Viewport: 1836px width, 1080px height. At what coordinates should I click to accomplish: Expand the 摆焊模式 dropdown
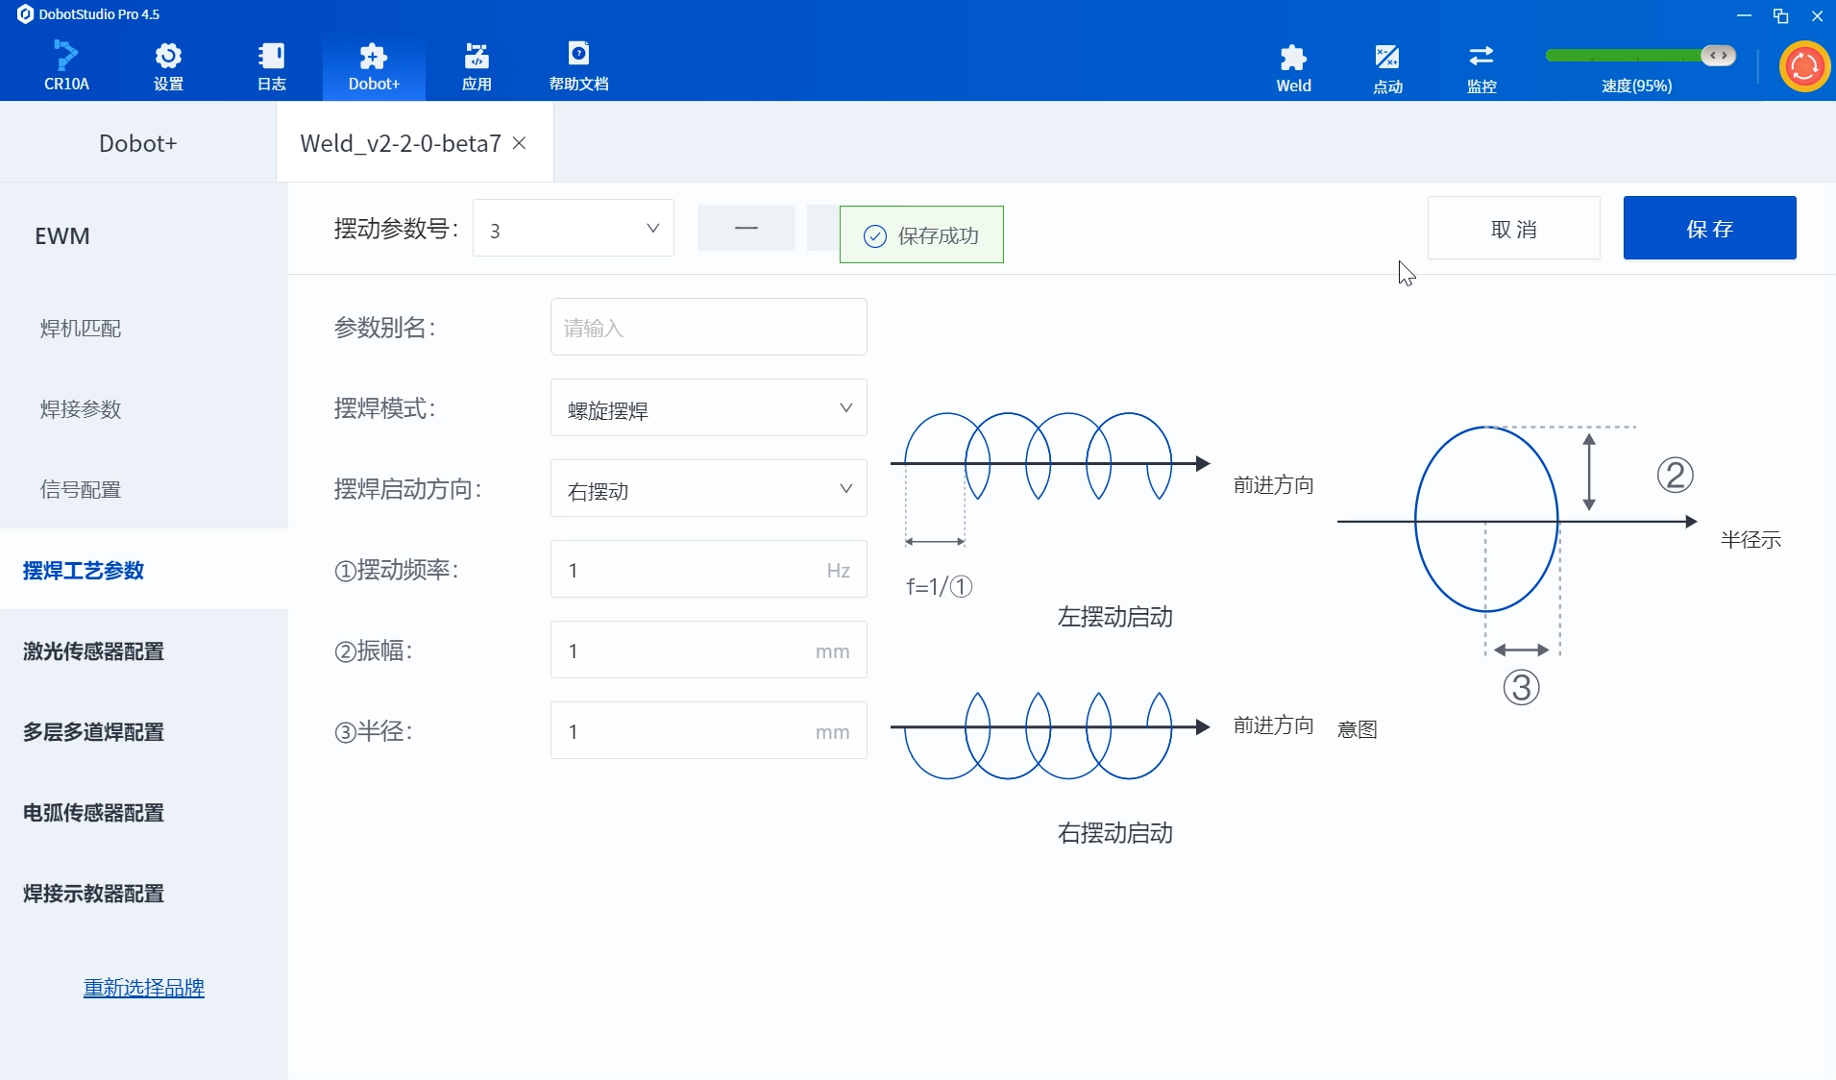708,408
